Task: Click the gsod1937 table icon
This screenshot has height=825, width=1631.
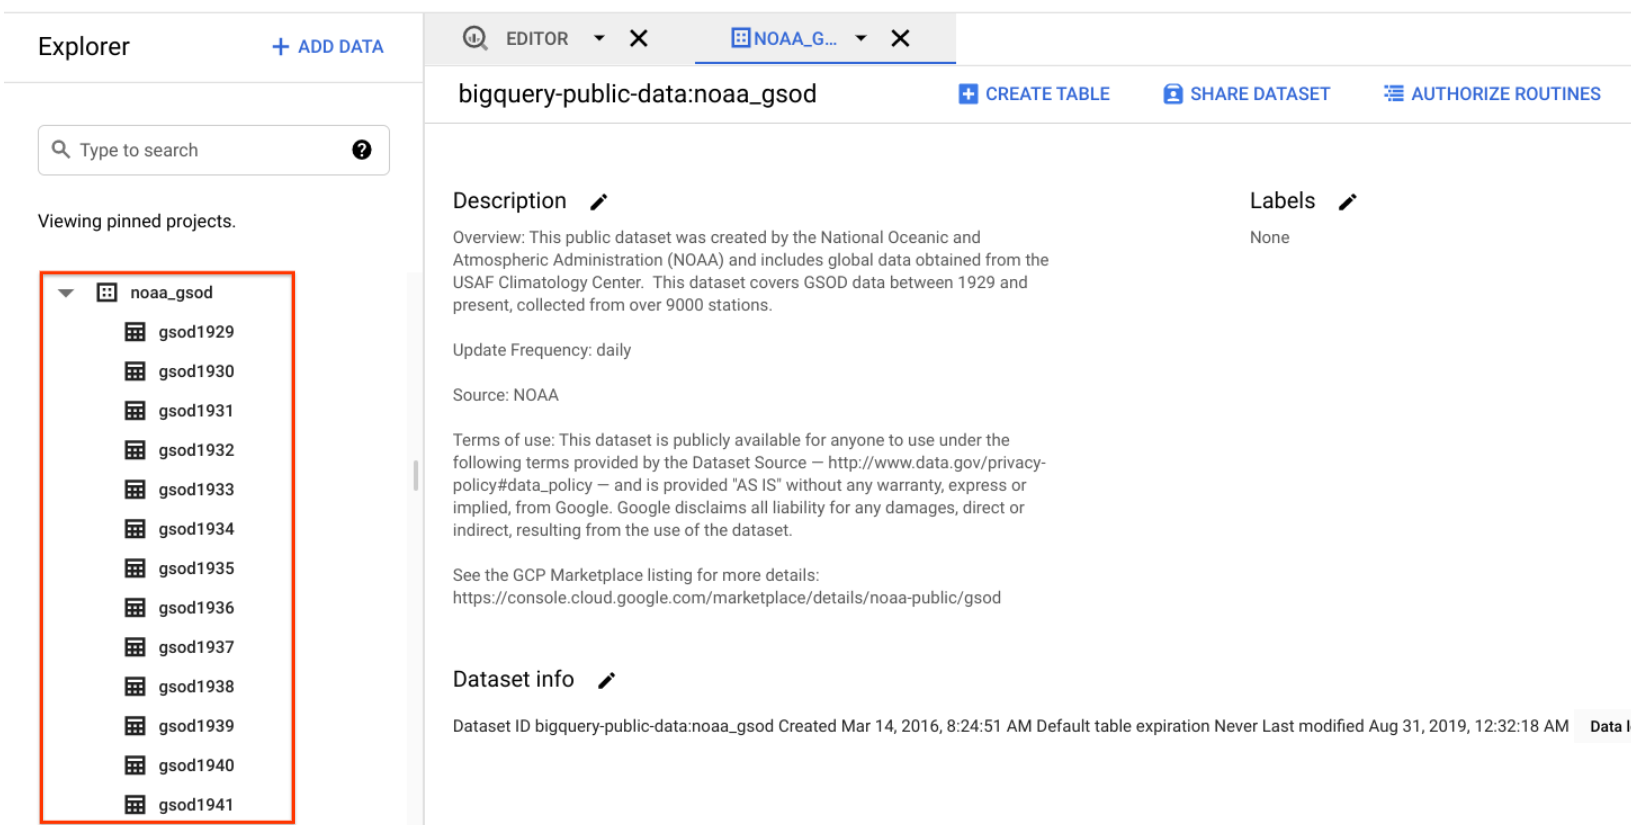Action: 135,647
